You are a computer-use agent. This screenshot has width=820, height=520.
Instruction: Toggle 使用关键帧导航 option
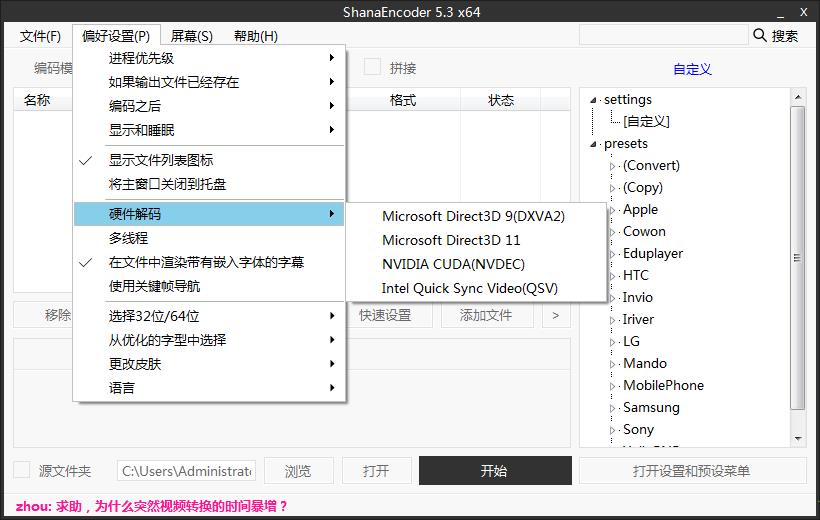[x=209, y=286]
